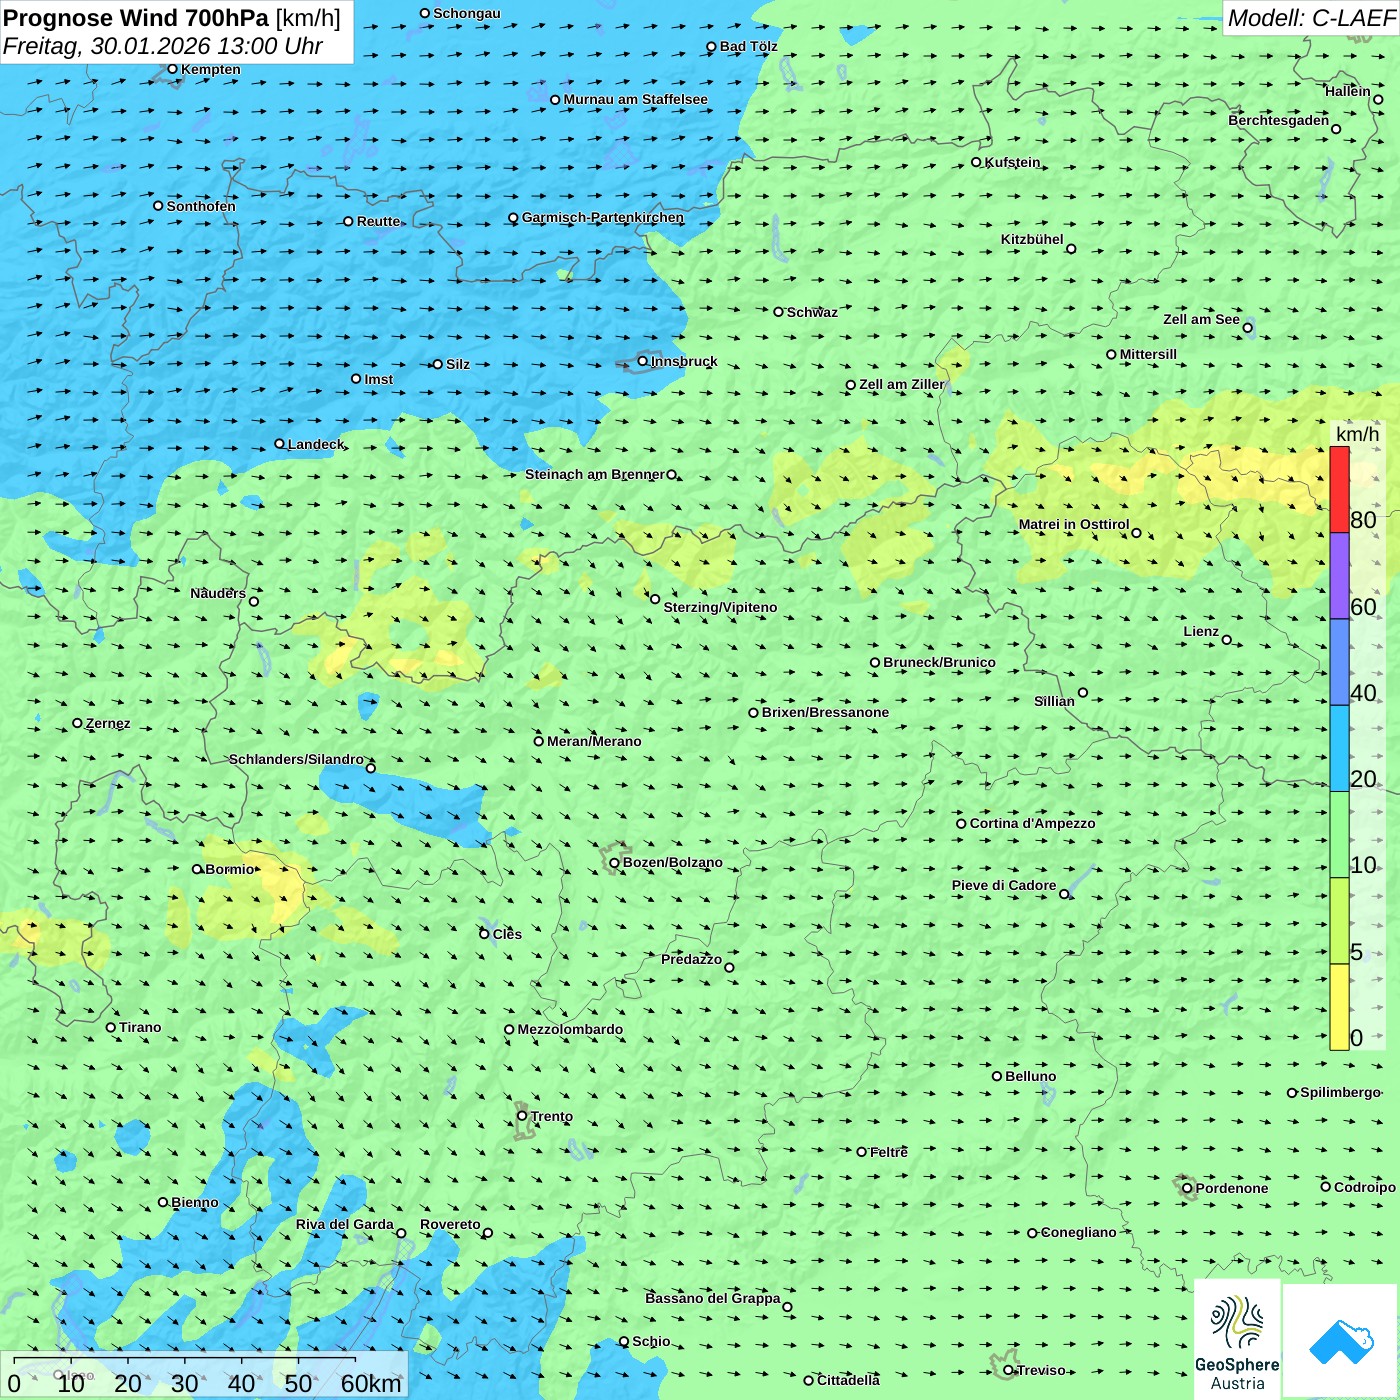Click the Murnau am Staffelsee label
This screenshot has height=1400, width=1400.
pos(636,99)
